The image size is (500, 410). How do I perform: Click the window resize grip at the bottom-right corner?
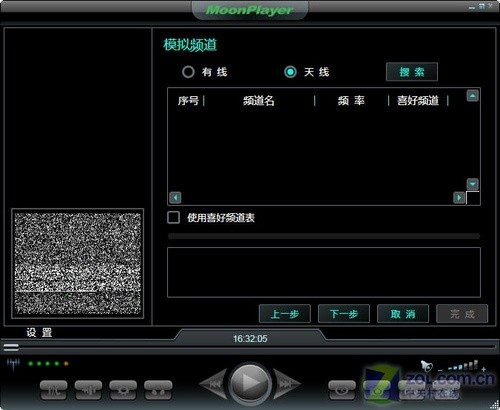click(x=495, y=405)
